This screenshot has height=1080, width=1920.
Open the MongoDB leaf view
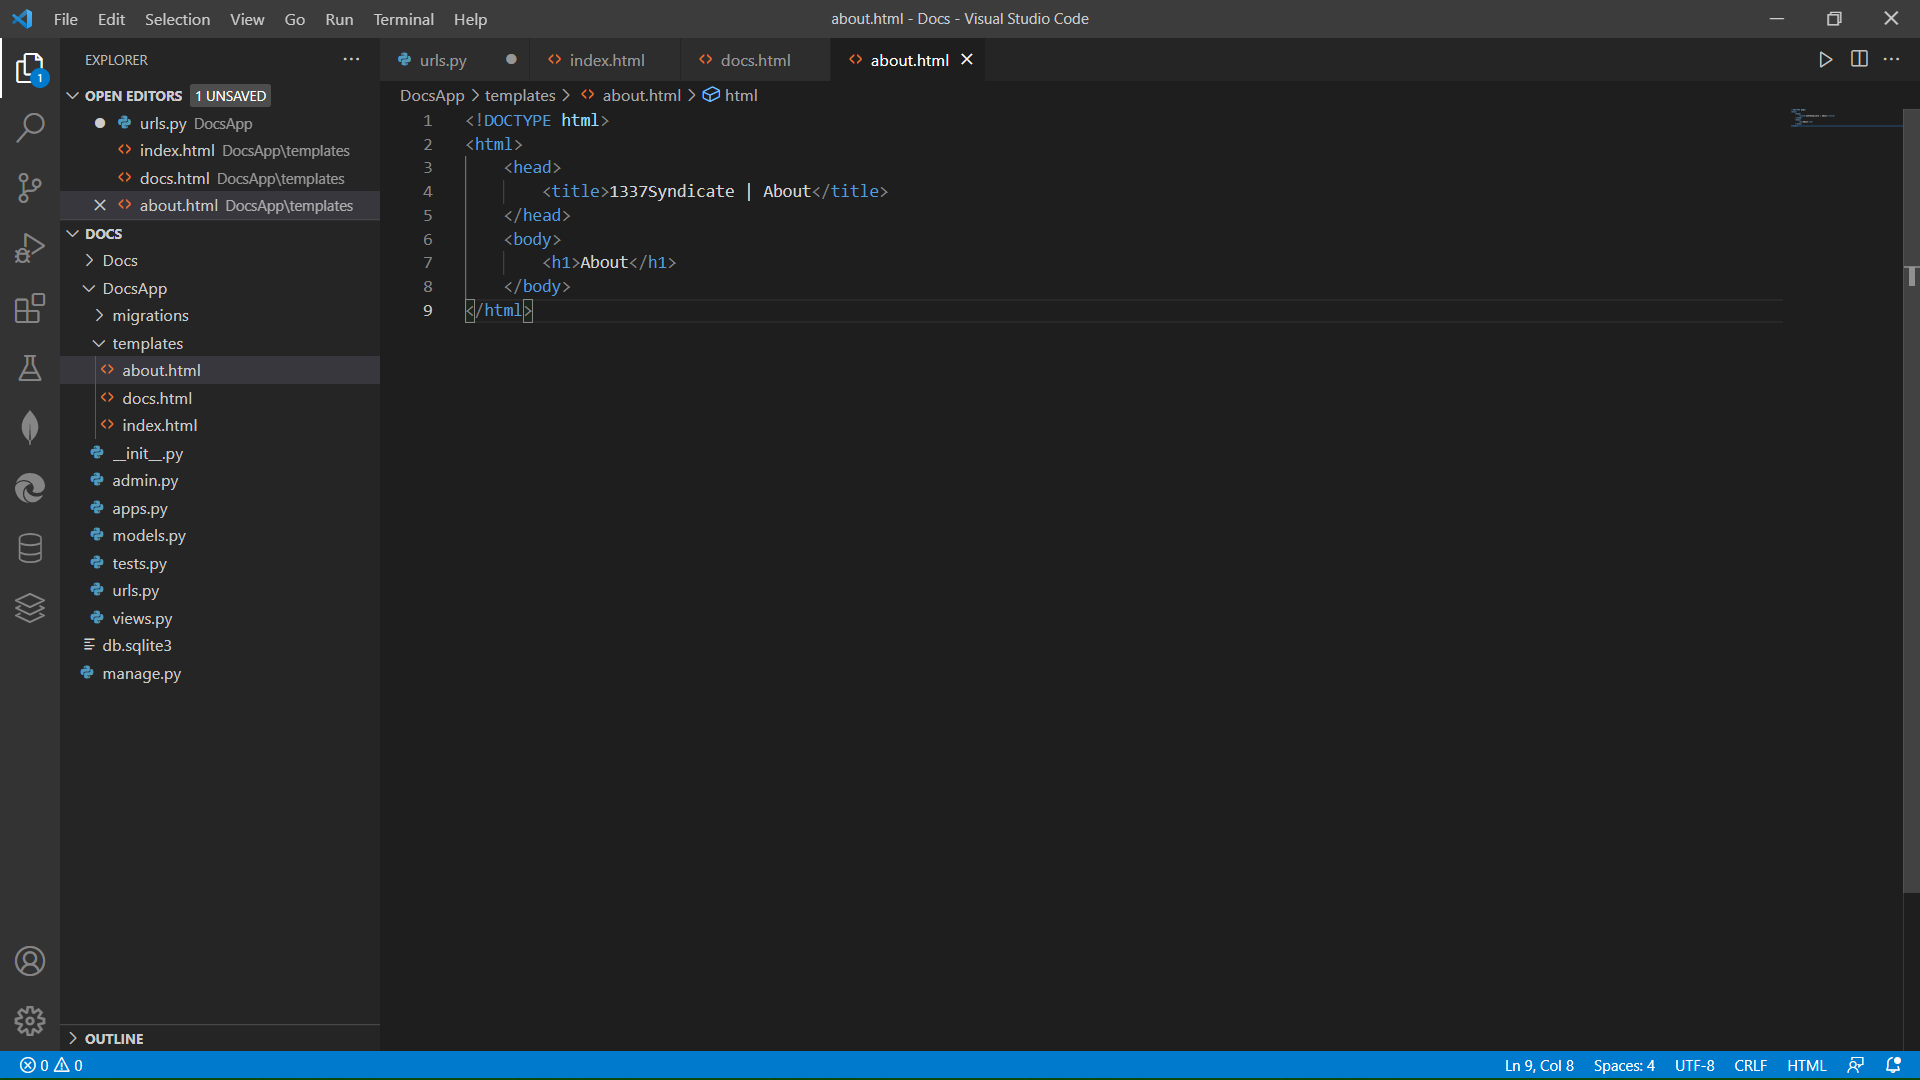click(30, 428)
